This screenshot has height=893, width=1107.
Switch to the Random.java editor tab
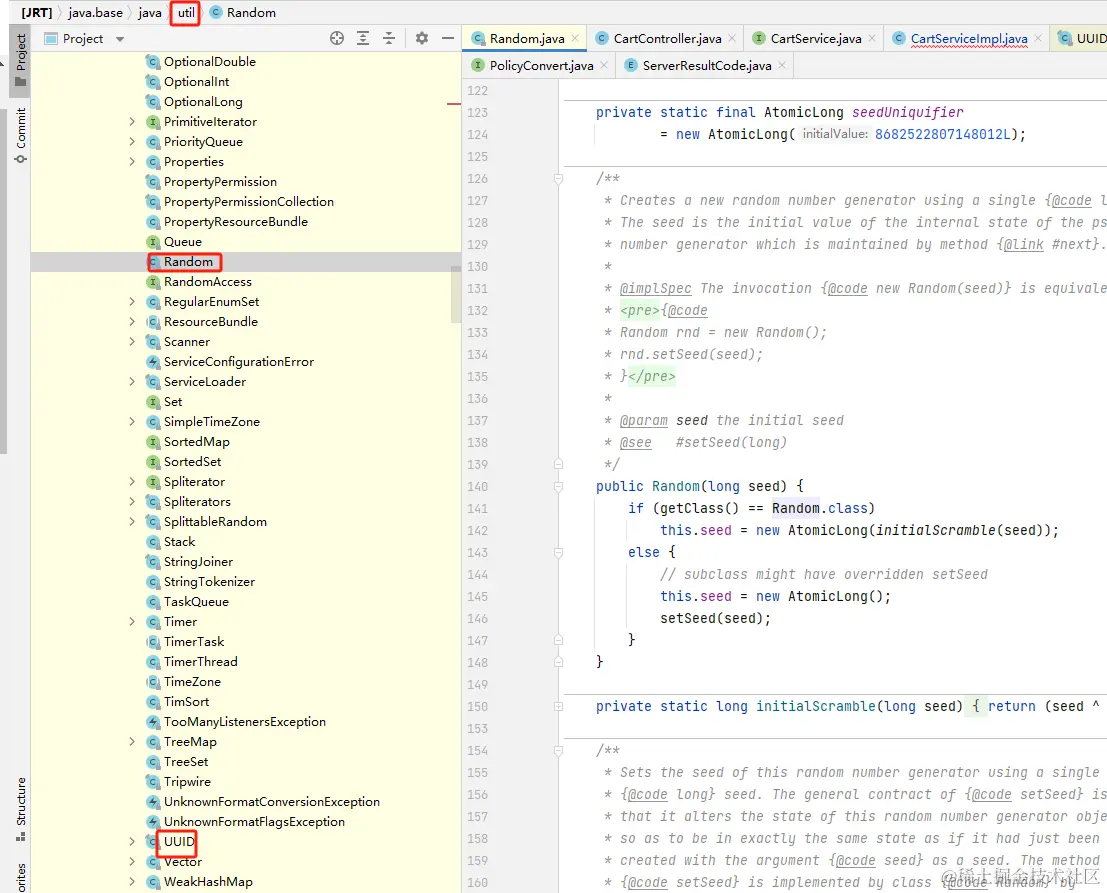point(527,39)
